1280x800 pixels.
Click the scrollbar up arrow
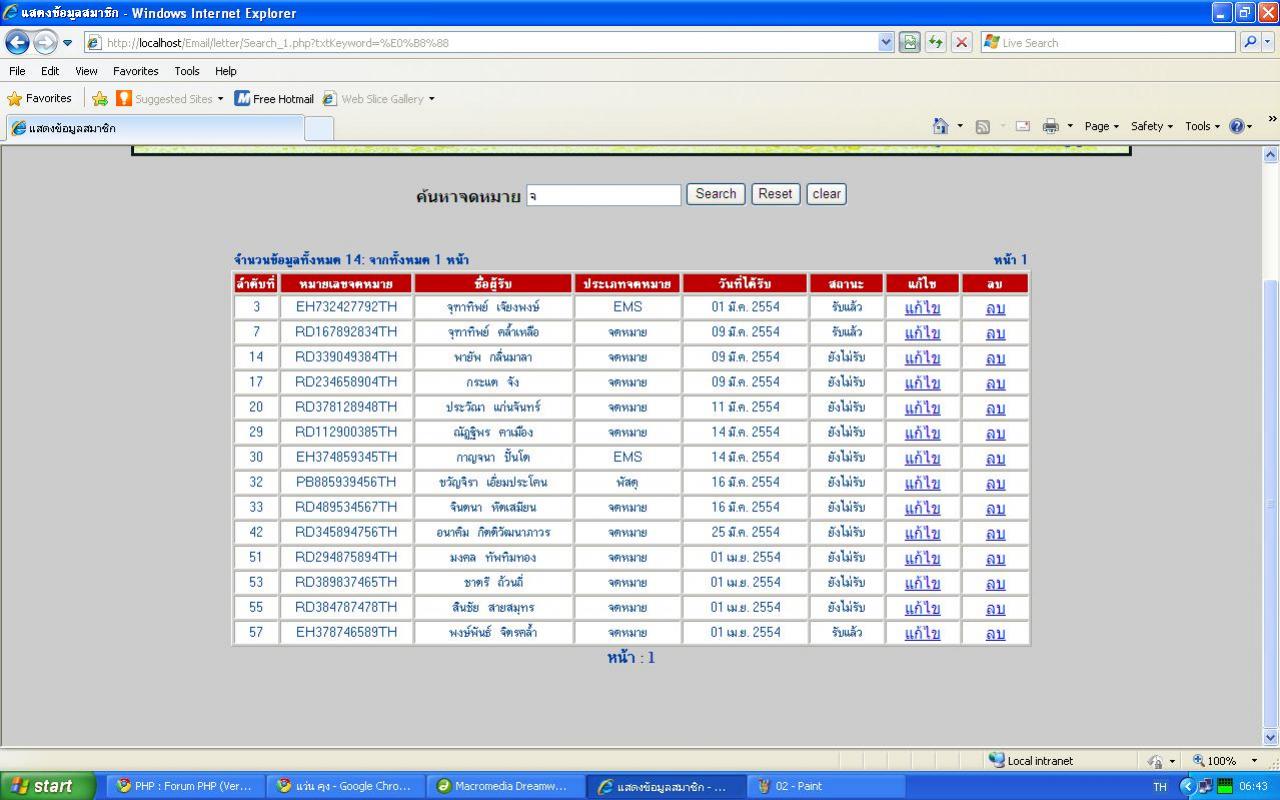click(x=1271, y=154)
